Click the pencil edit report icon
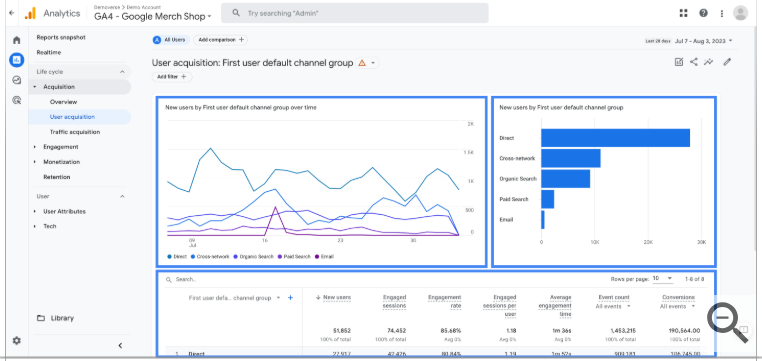This screenshot has width=762, height=361. [727, 62]
